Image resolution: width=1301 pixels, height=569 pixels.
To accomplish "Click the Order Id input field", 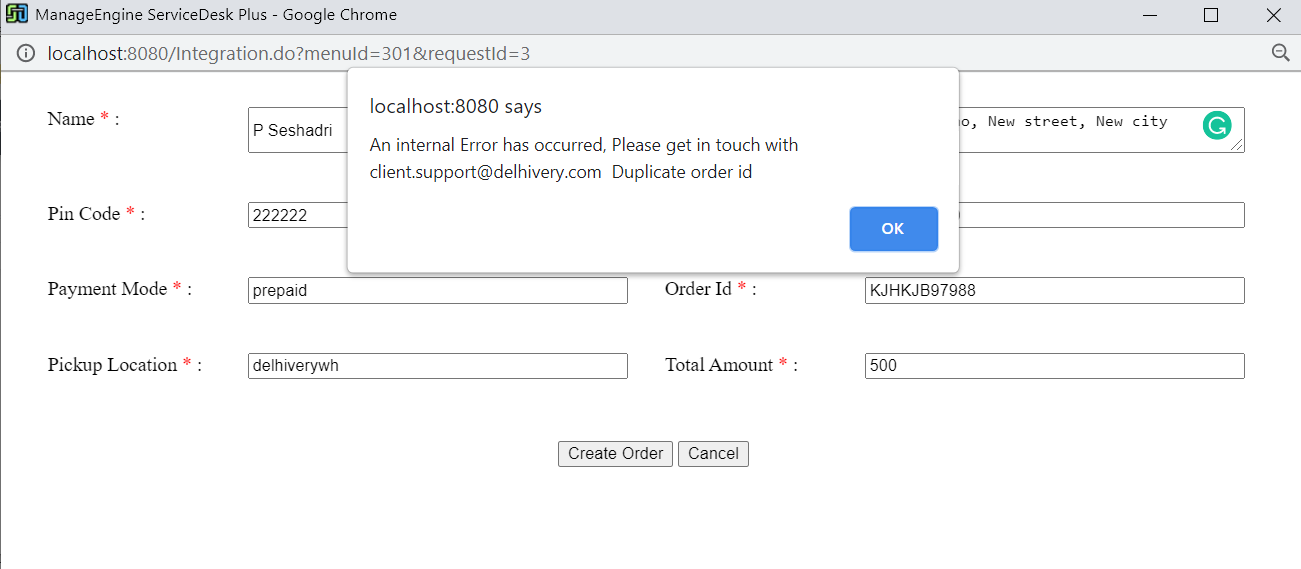I will pos(1054,290).
